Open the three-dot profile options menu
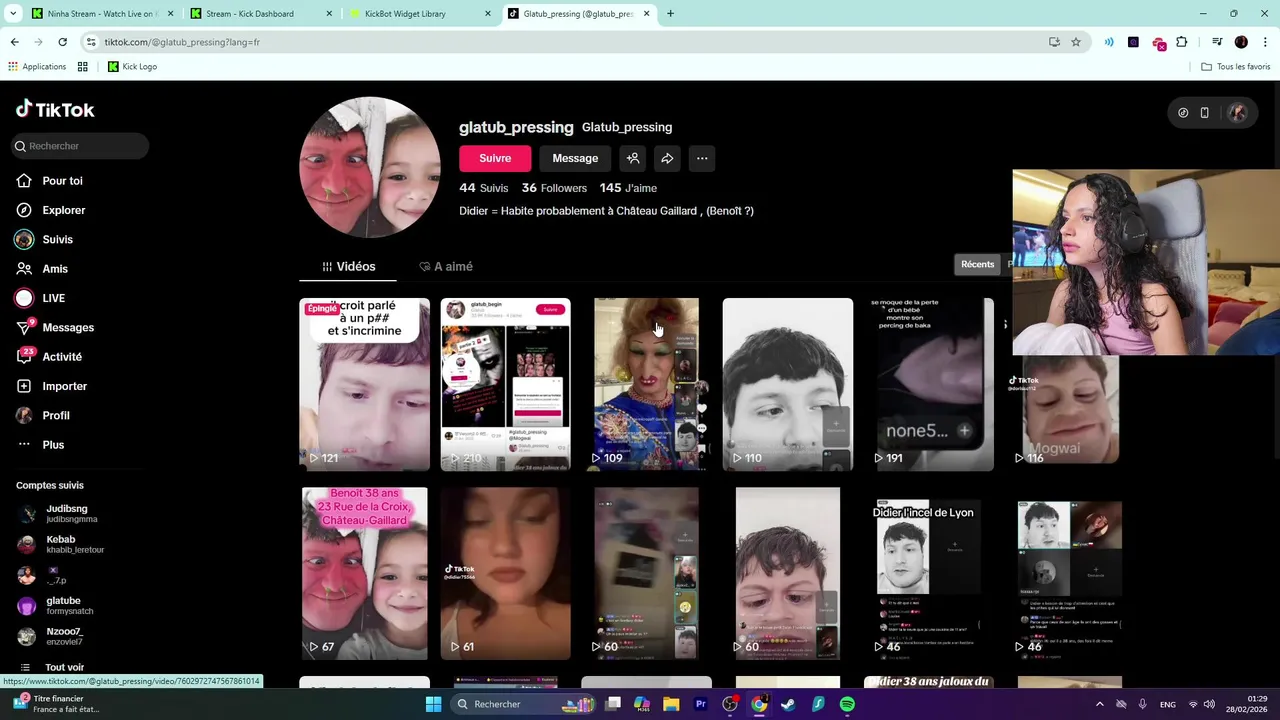Image resolution: width=1280 pixels, height=720 pixels. click(x=702, y=158)
